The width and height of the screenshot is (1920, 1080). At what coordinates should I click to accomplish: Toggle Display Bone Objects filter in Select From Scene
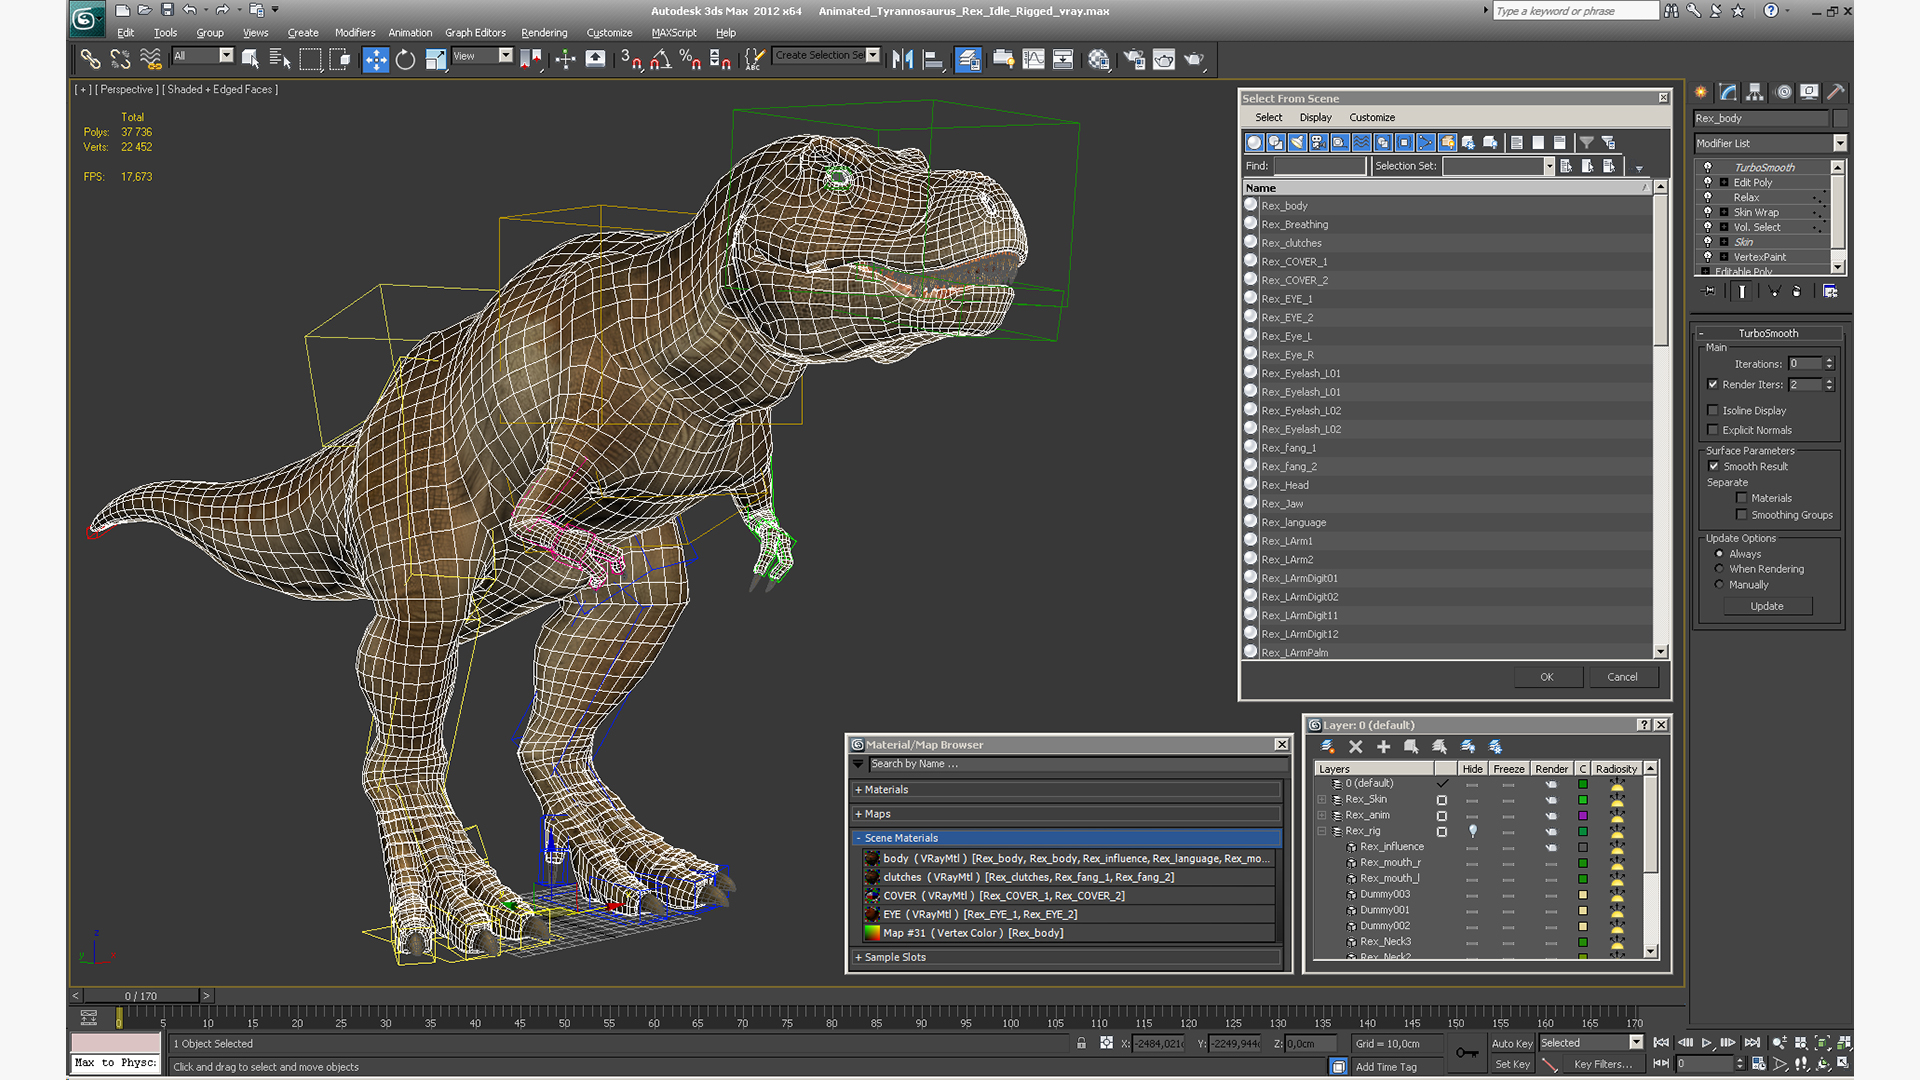1426,142
